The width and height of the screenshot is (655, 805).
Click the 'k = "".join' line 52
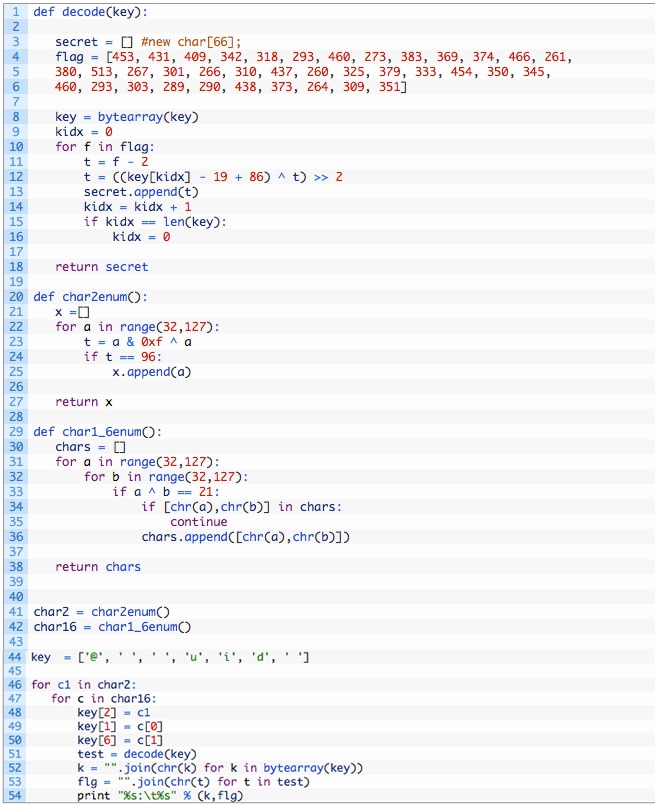coord(220,768)
